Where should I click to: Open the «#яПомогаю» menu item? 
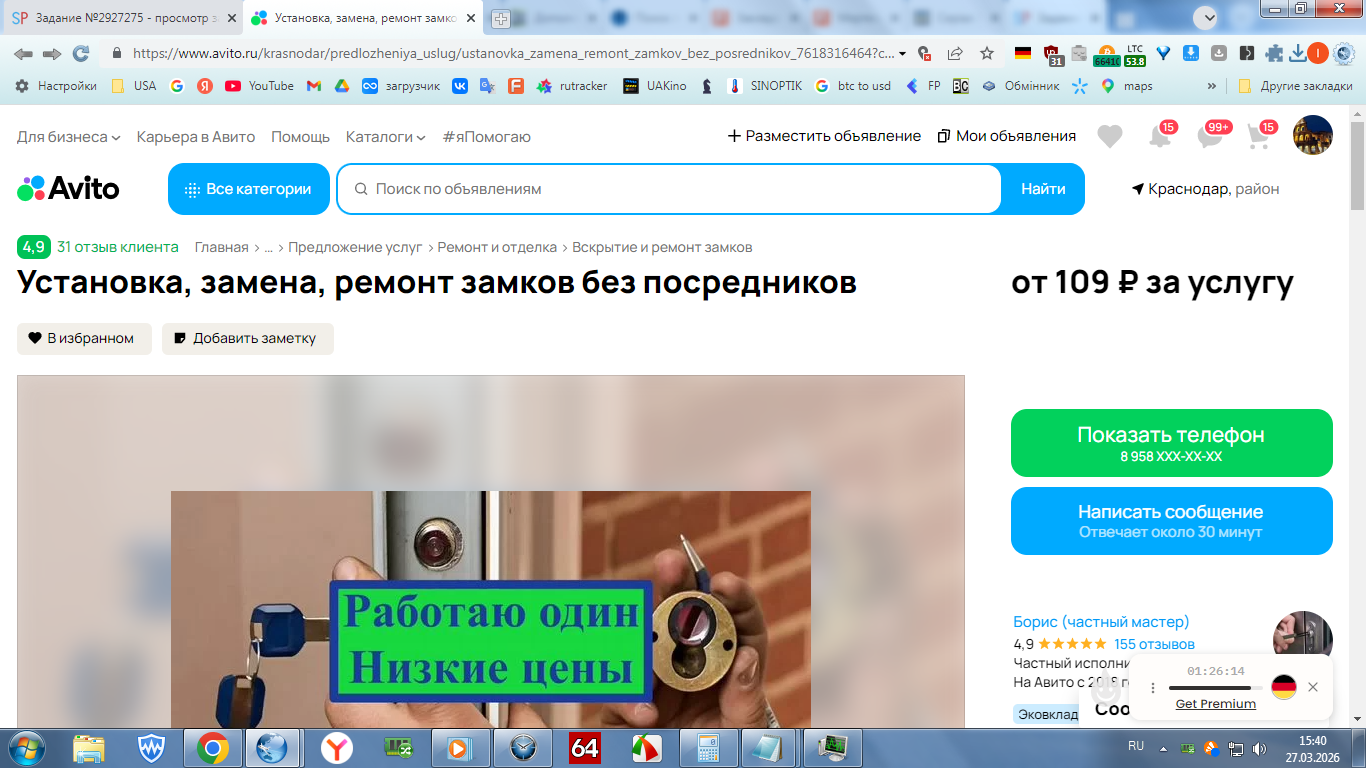[486, 136]
